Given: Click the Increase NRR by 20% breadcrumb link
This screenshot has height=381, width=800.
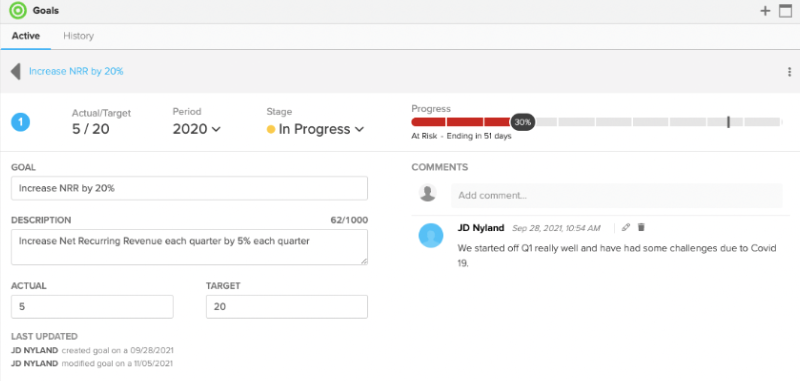Looking at the screenshot, I should (76, 71).
